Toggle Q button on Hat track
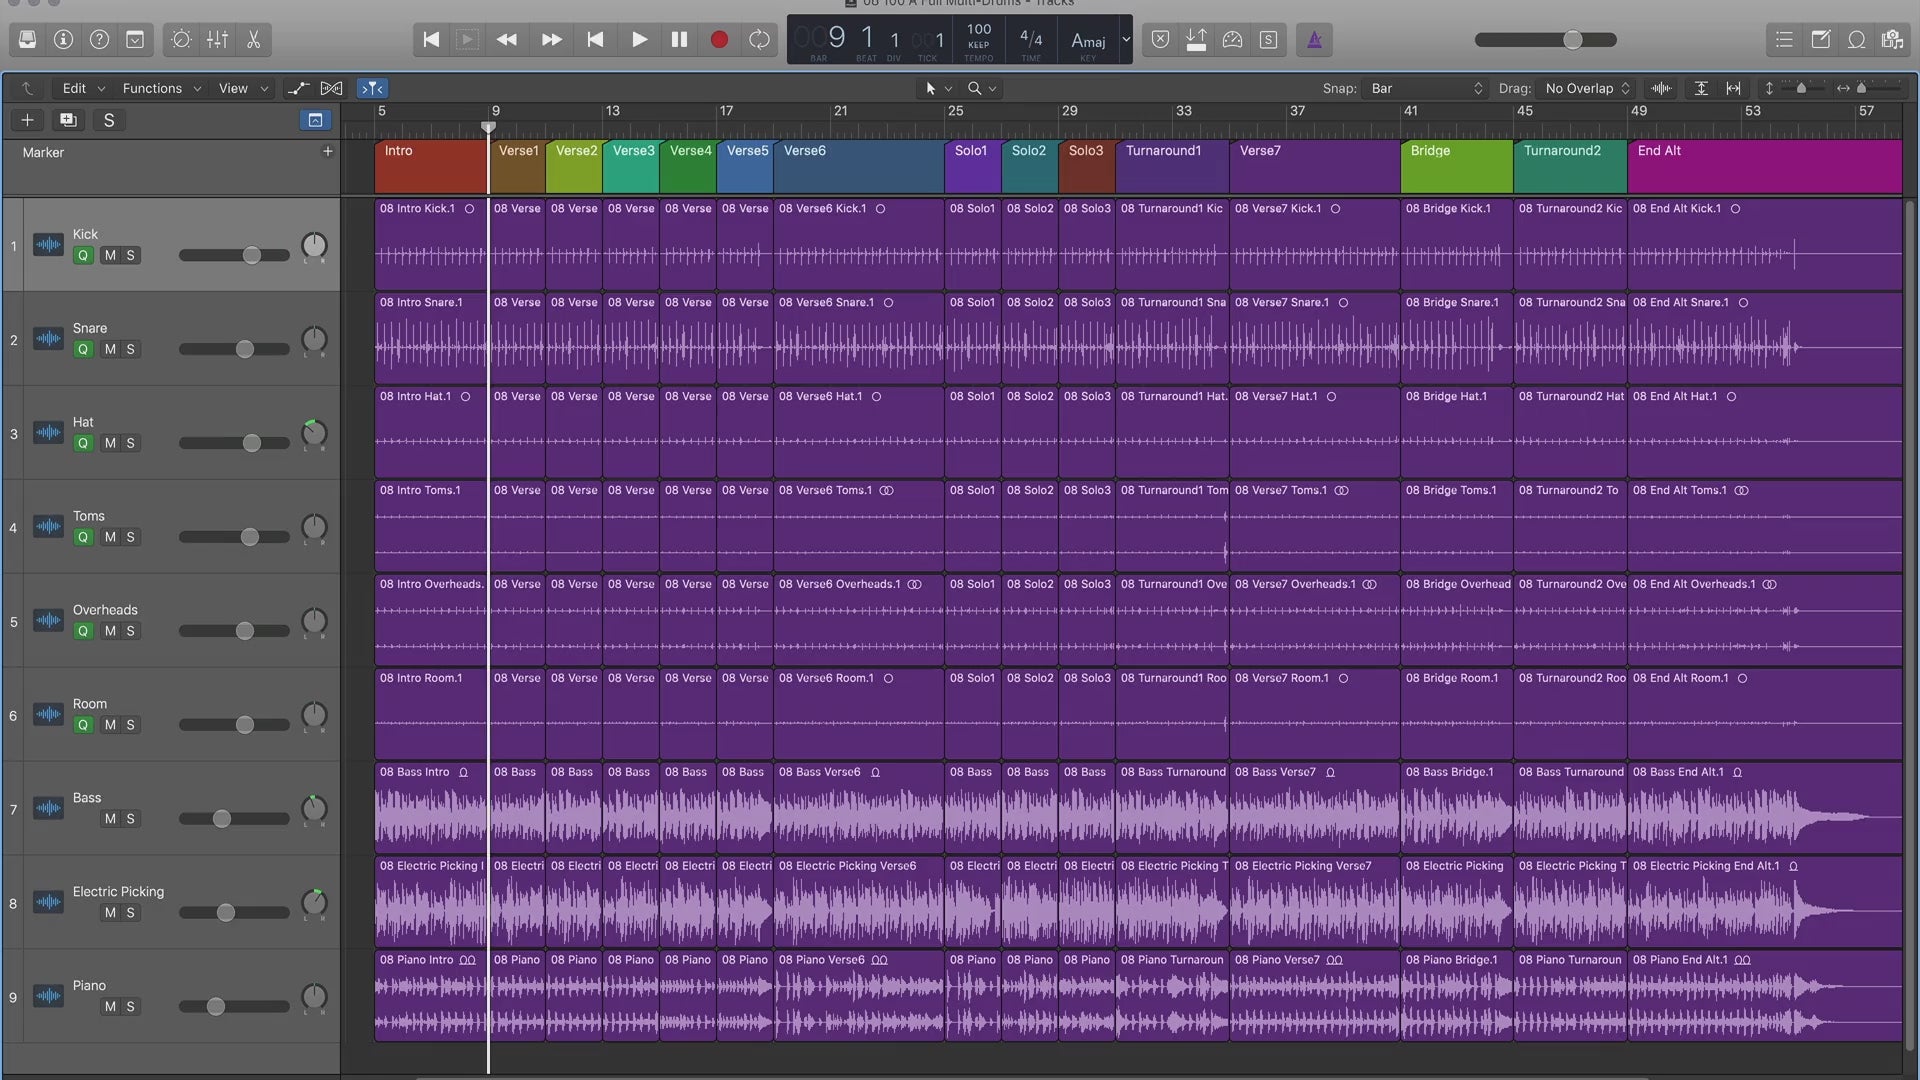The width and height of the screenshot is (1920, 1080). click(83, 443)
